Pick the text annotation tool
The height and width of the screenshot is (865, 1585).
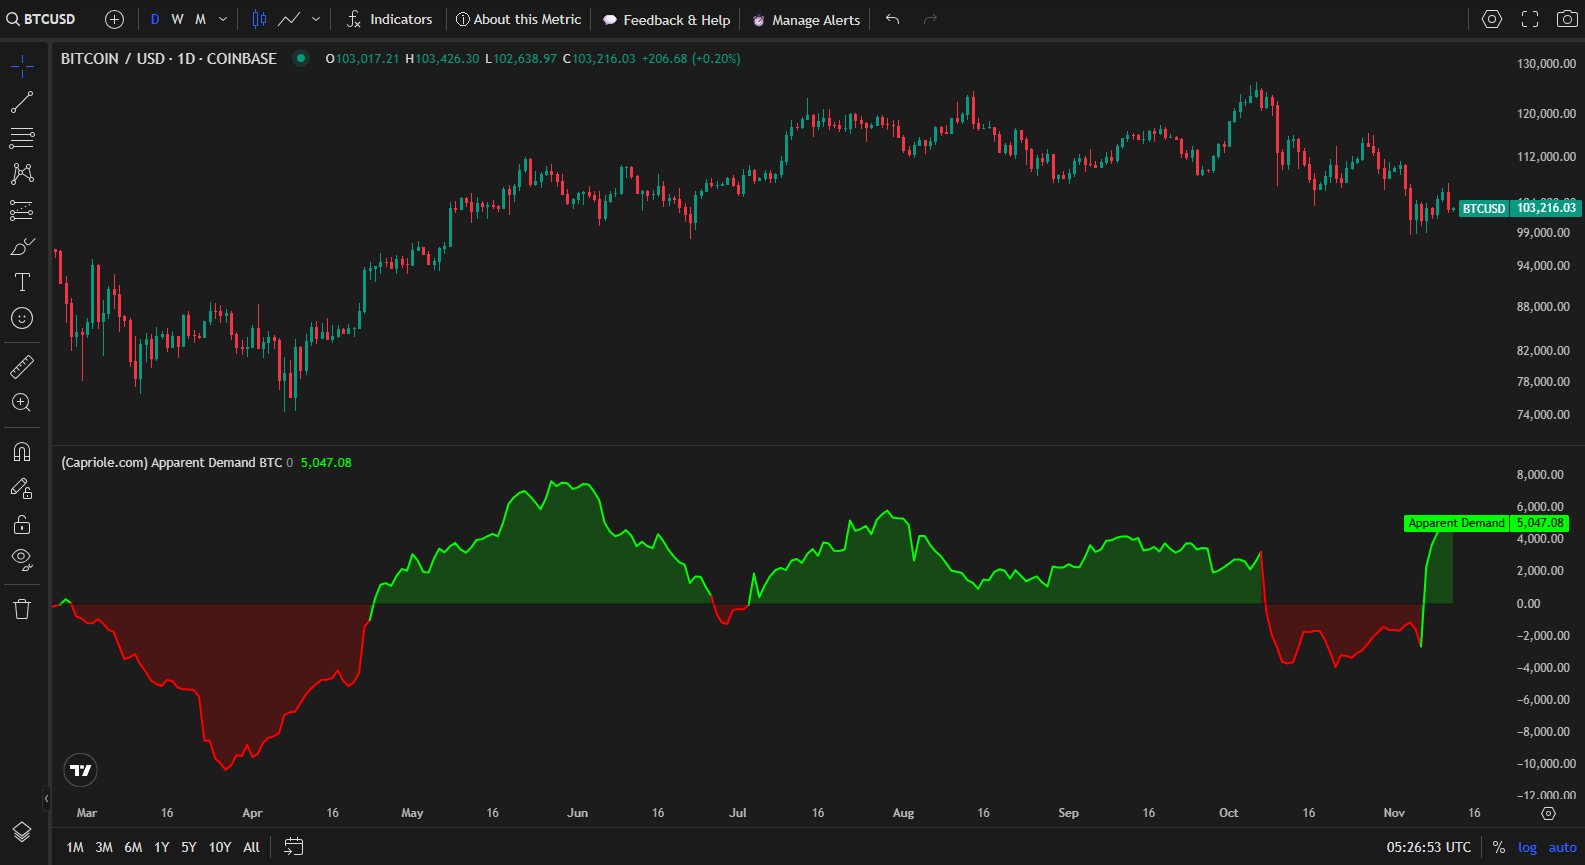pyautogui.click(x=22, y=282)
